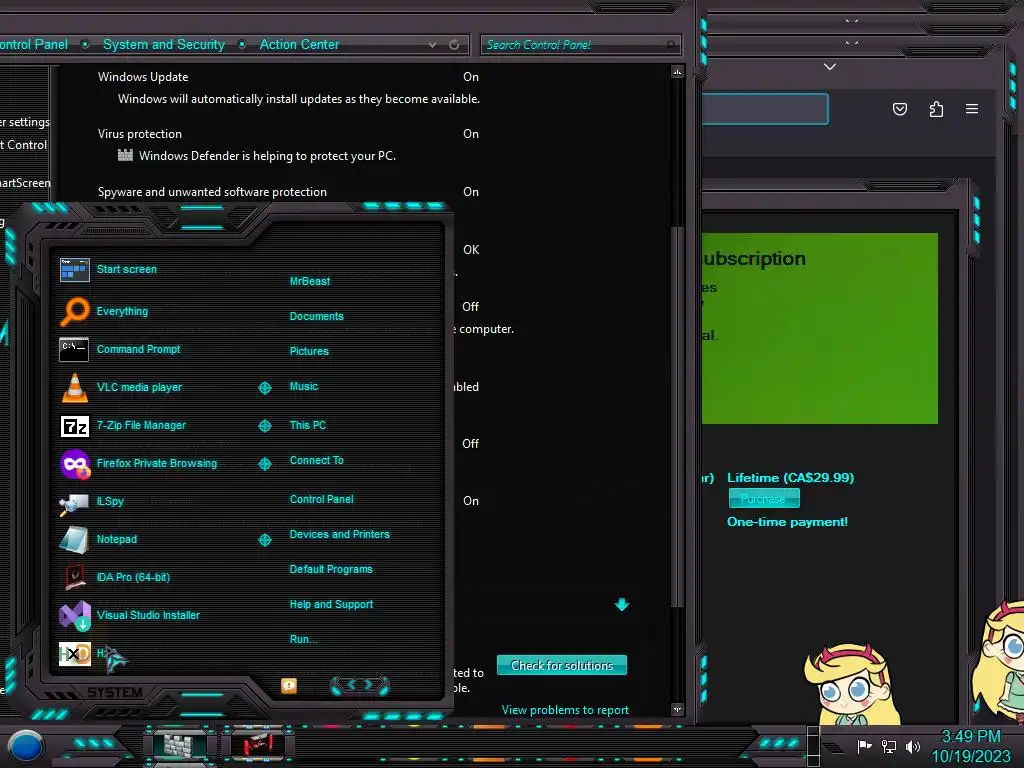Open the MrBeast user folder

pyautogui.click(x=310, y=281)
